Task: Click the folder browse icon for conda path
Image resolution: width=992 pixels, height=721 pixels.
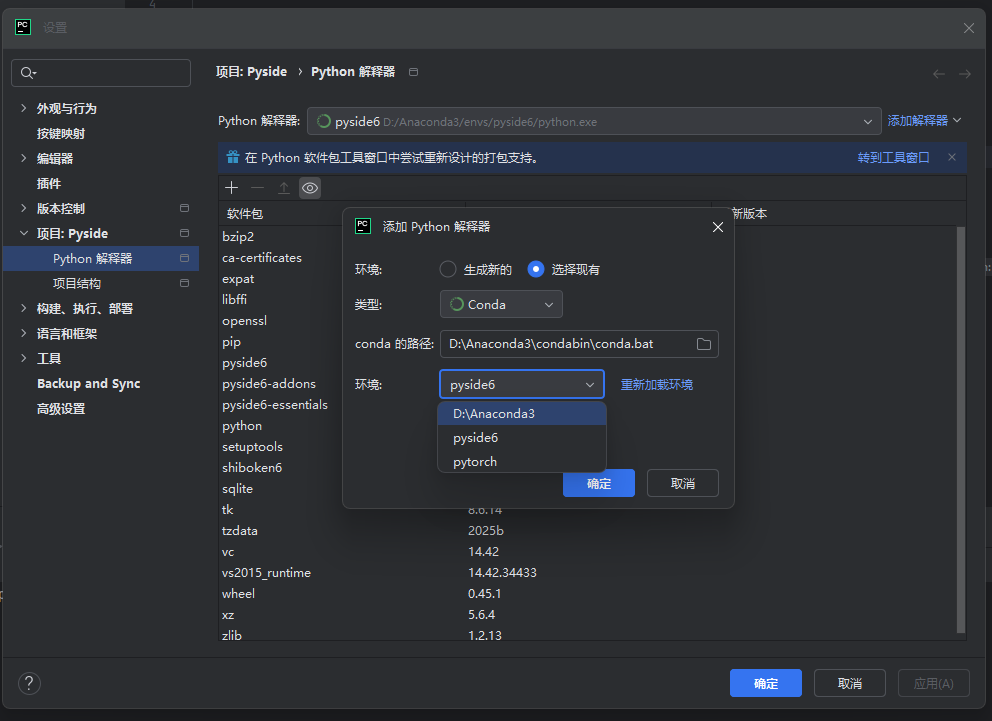Action: 704,344
